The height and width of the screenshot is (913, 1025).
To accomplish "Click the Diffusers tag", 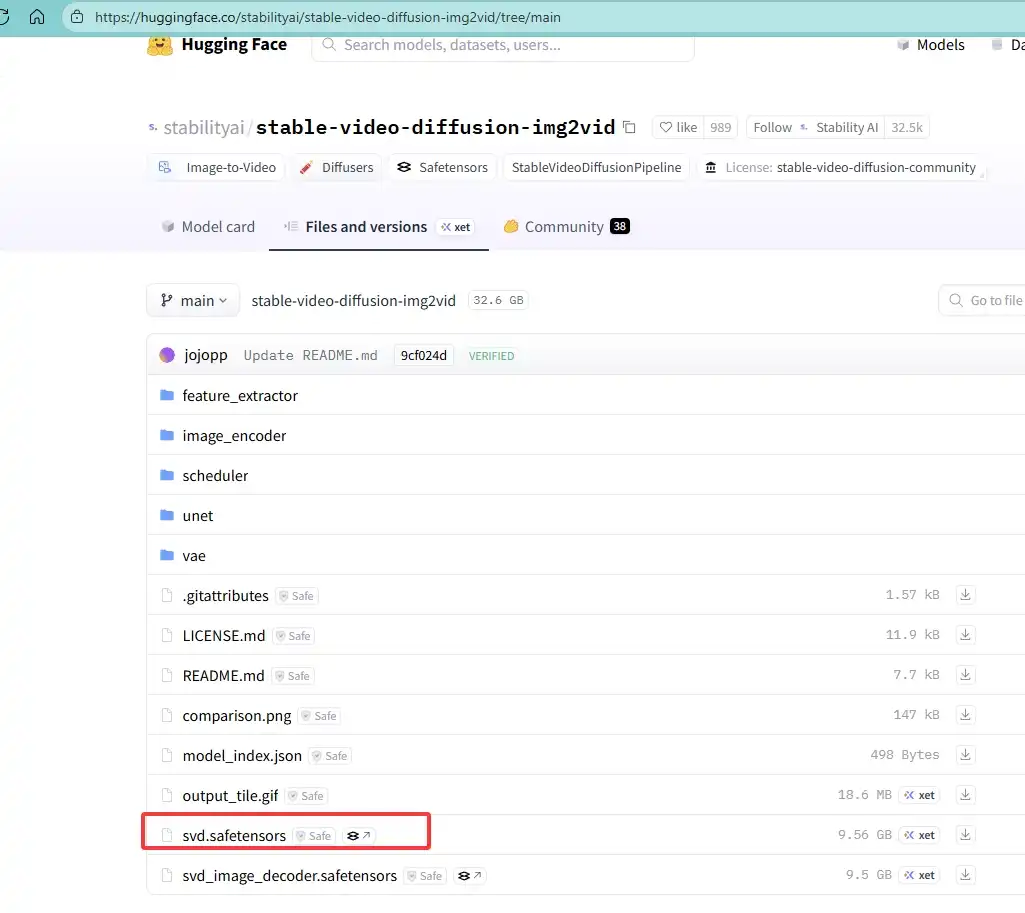I will click(x=336, y=167).
